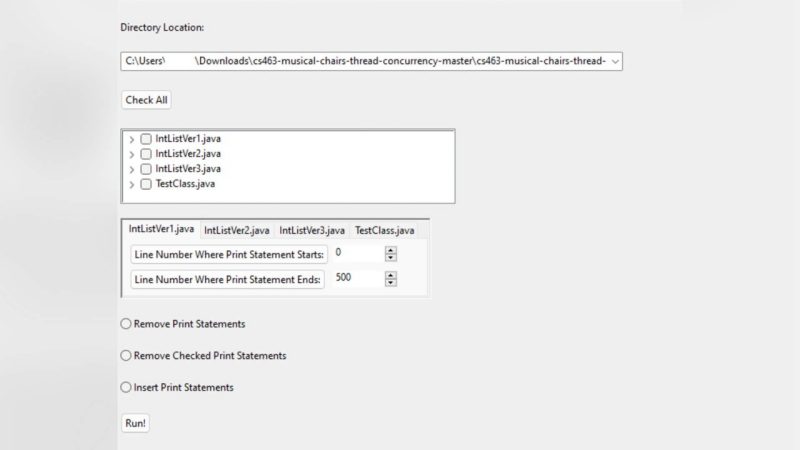Switch to the IntListVer2.java tab

click(x=236, y=231)
